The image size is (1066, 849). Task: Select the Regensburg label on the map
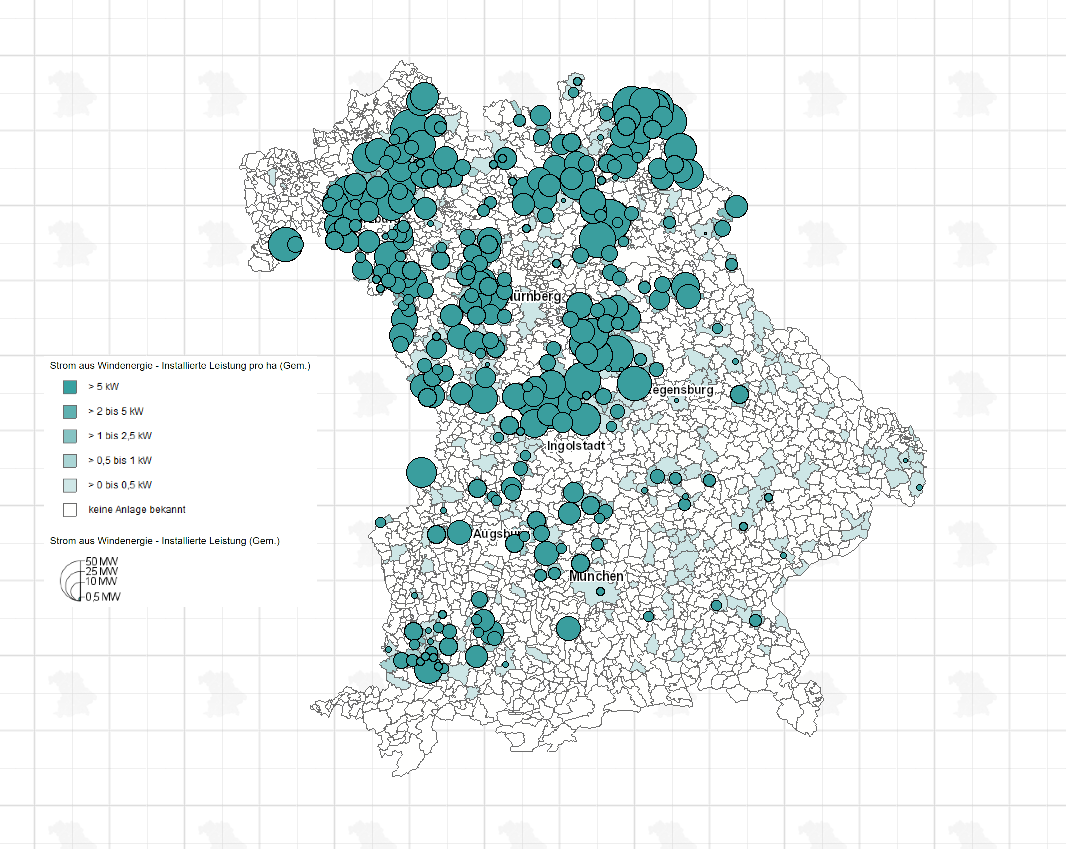683,390
